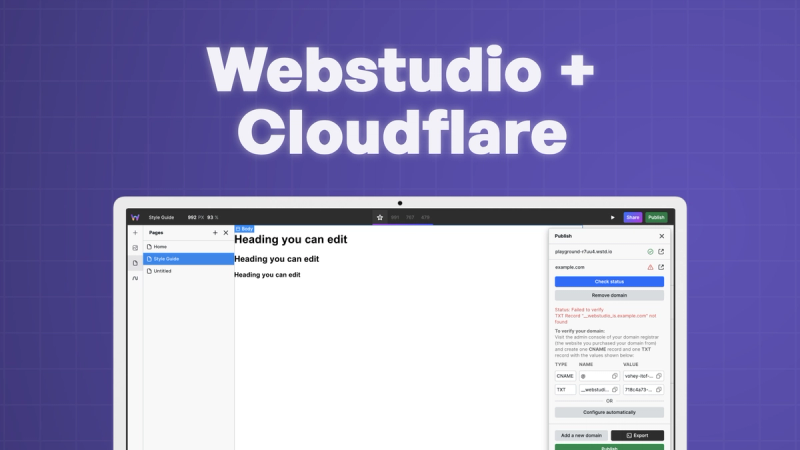Click Add a new domain button

[x=581, y=436]
